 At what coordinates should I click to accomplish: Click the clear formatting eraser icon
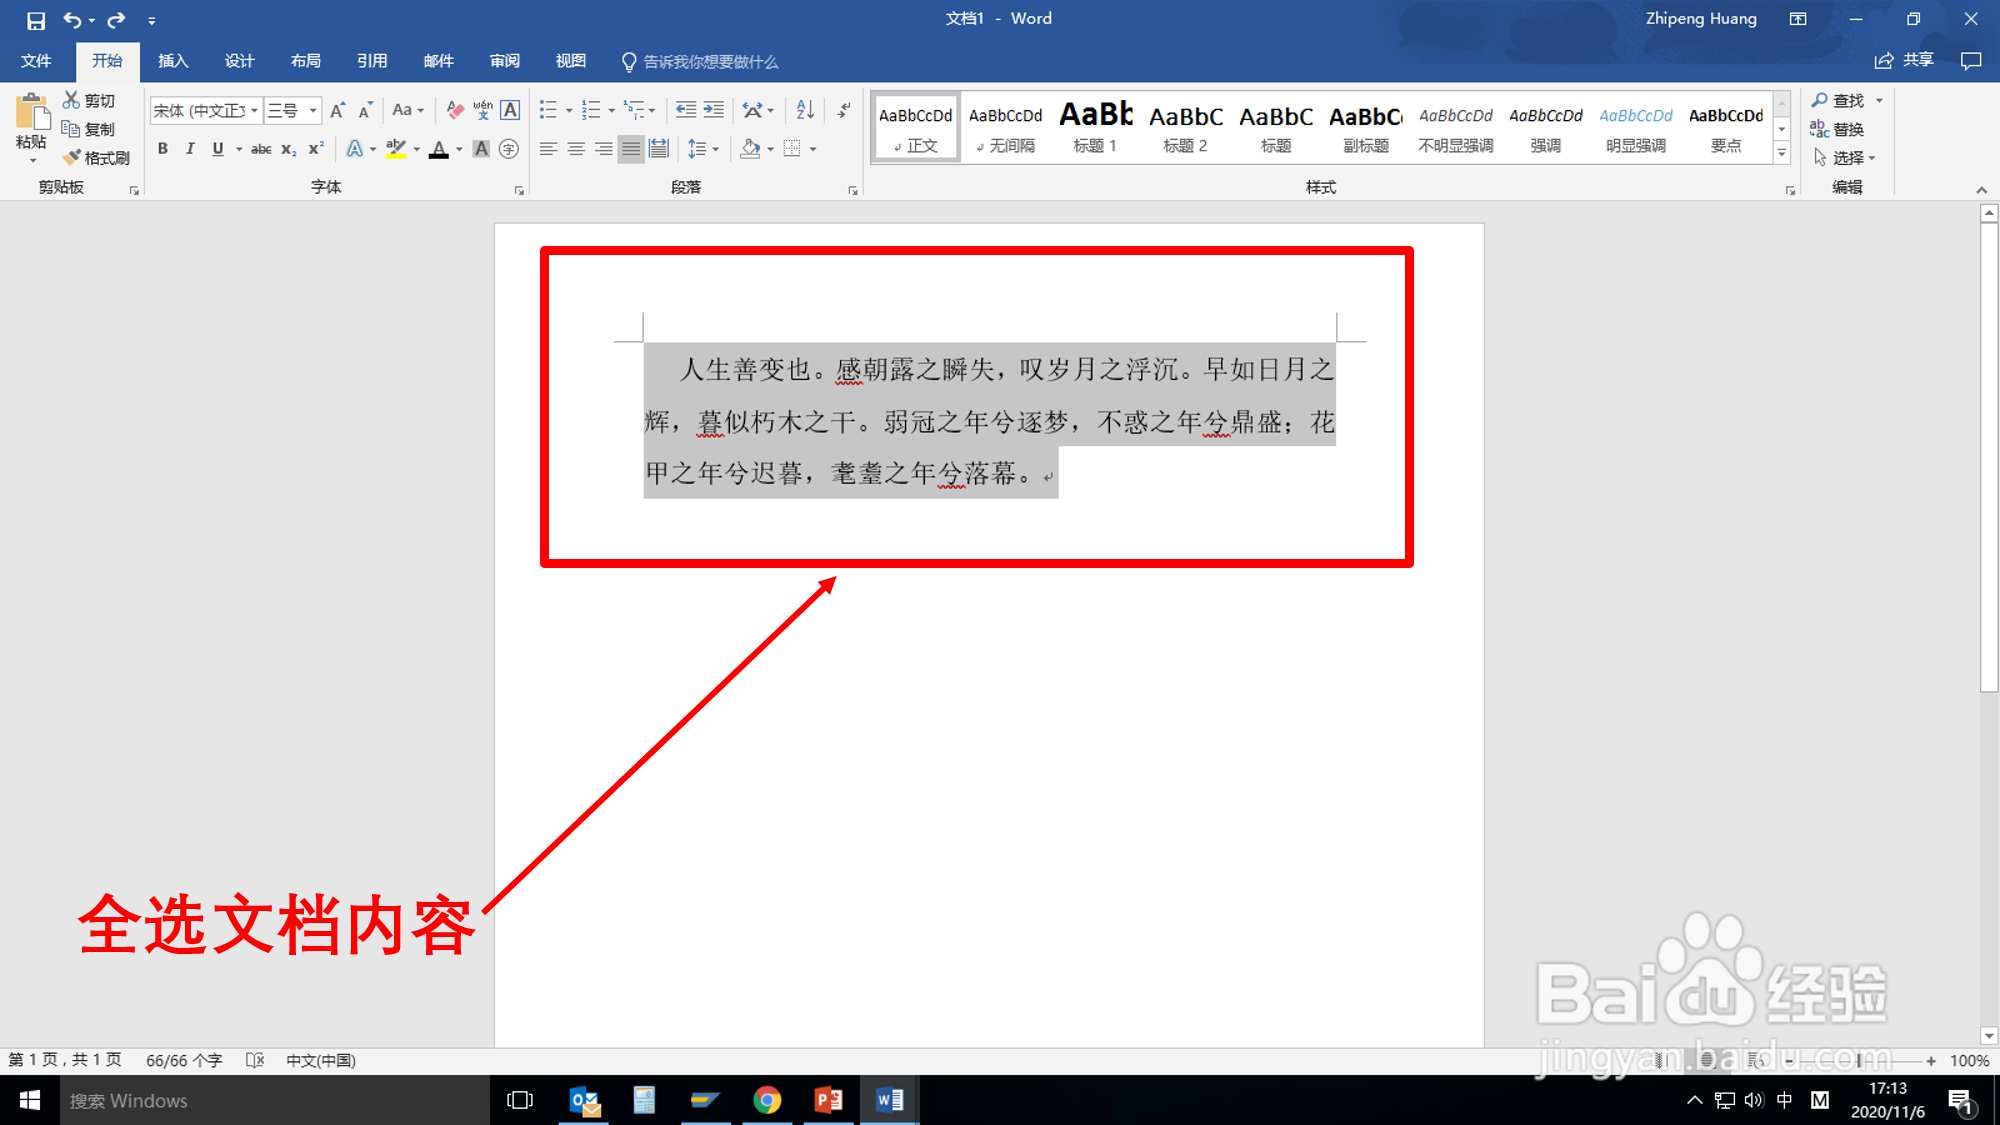(455, 110)
